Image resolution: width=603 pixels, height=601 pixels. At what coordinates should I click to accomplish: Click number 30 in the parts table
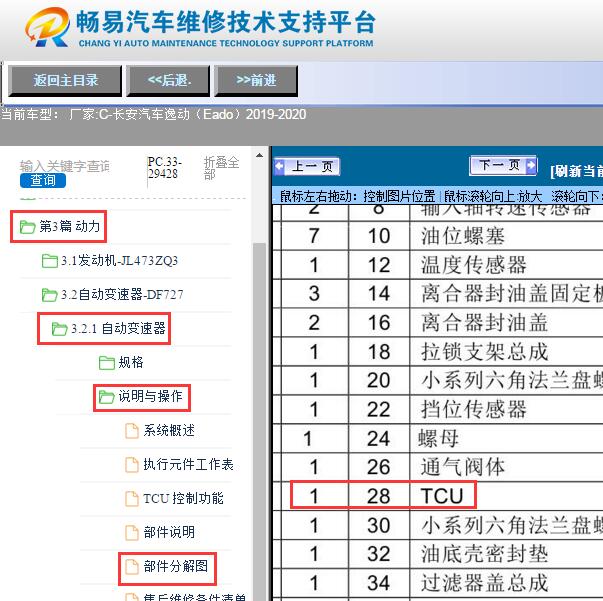click(x=379, y=525)
